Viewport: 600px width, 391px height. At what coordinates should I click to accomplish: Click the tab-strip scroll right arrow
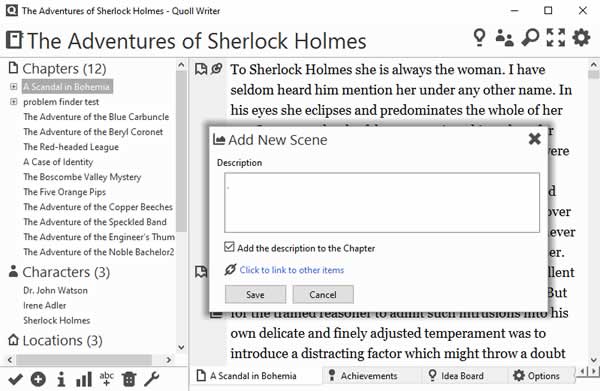click(x=594, y=371)
